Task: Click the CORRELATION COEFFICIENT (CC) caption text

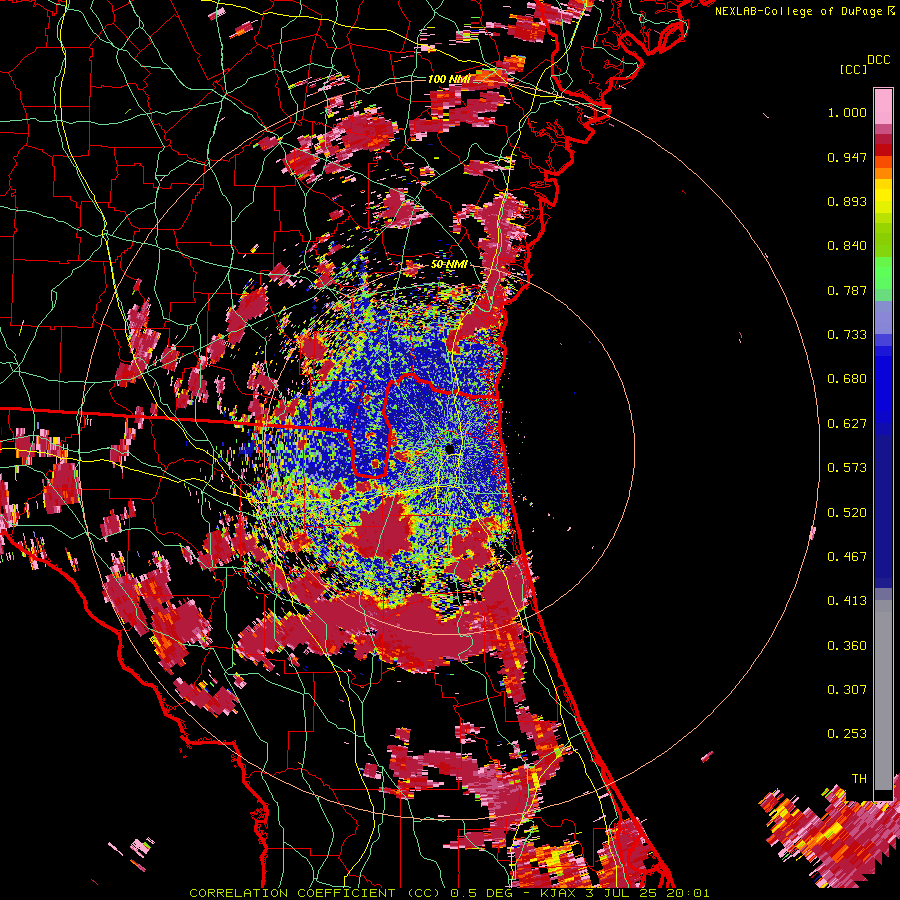Action: 315,893
